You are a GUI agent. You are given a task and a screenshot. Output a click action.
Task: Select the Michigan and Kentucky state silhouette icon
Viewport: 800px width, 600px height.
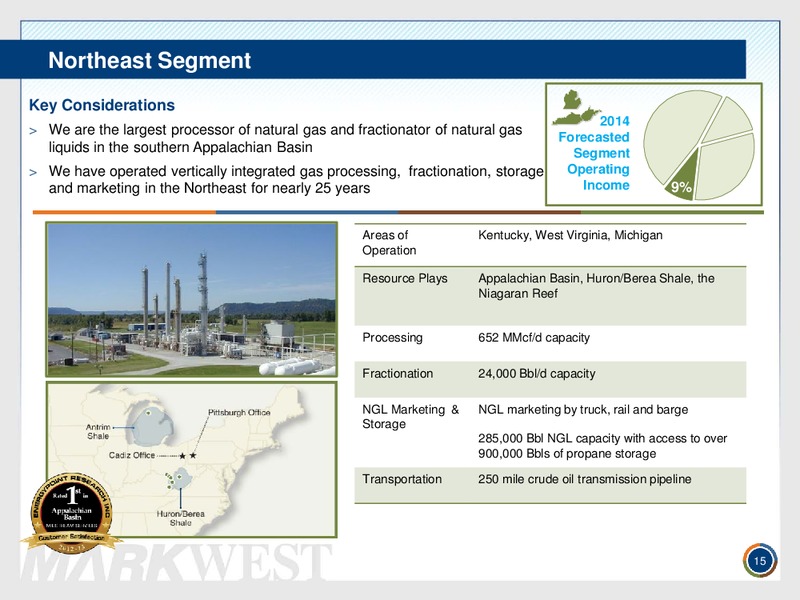pos(576,108)
